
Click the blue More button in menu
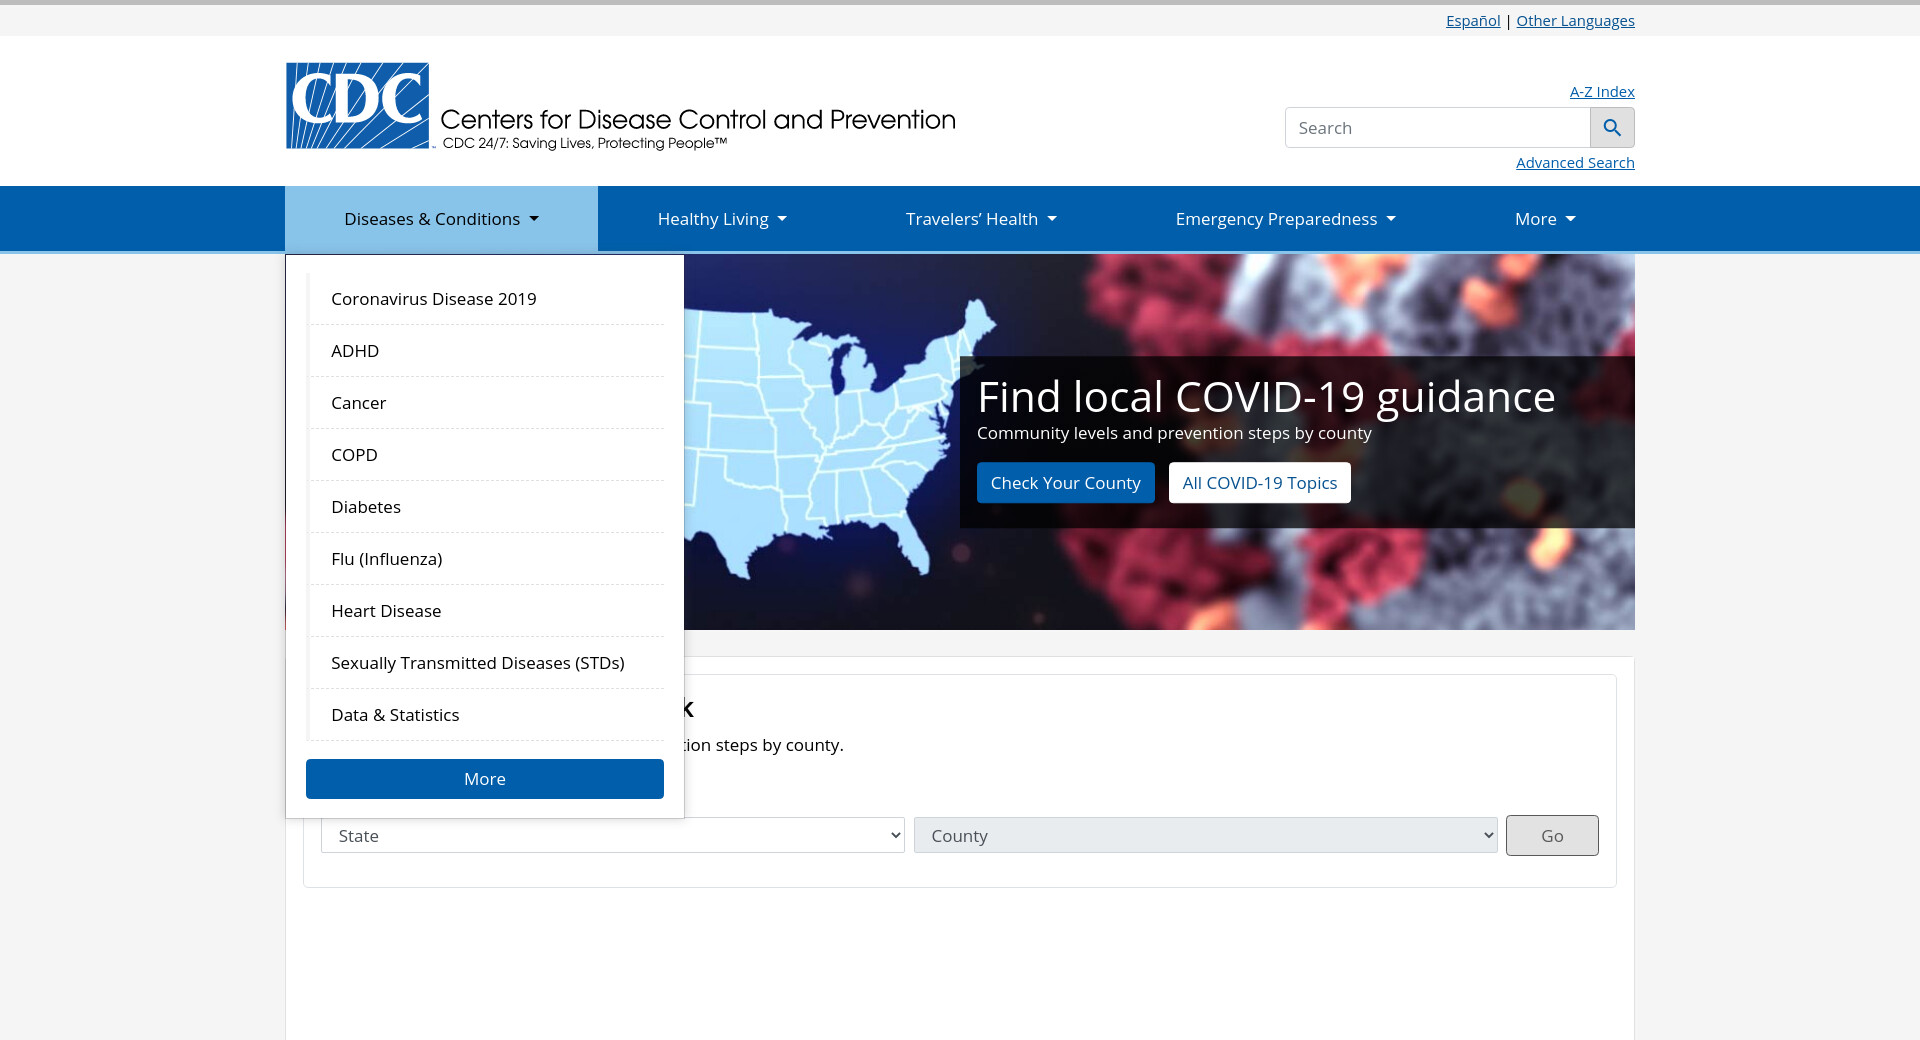pos(484,779)
